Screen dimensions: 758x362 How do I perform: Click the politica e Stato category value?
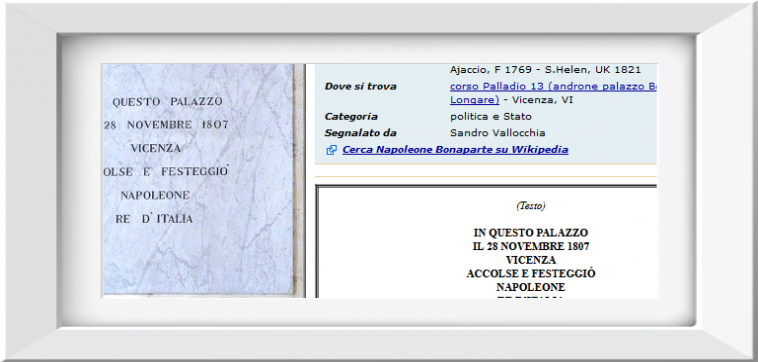click(x=491, y=116)
